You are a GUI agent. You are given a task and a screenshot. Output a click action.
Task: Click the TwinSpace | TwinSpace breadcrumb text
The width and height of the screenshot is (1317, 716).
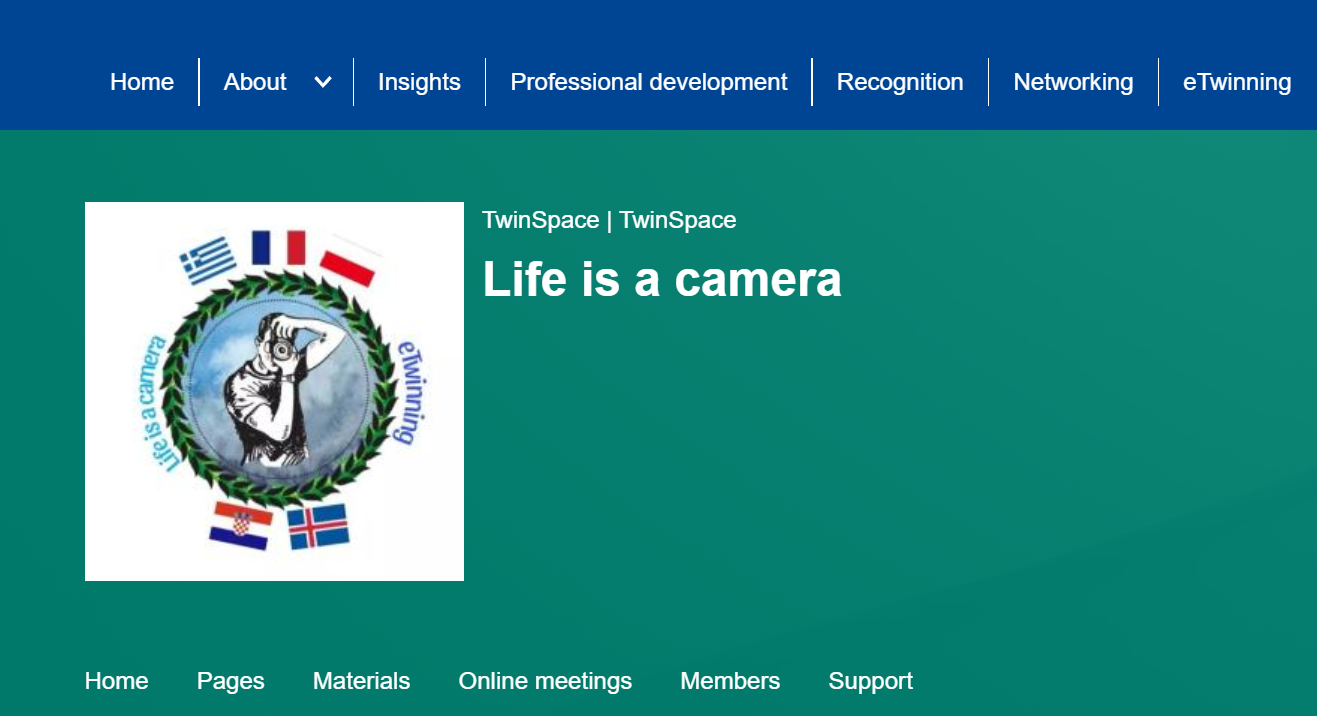609,220
